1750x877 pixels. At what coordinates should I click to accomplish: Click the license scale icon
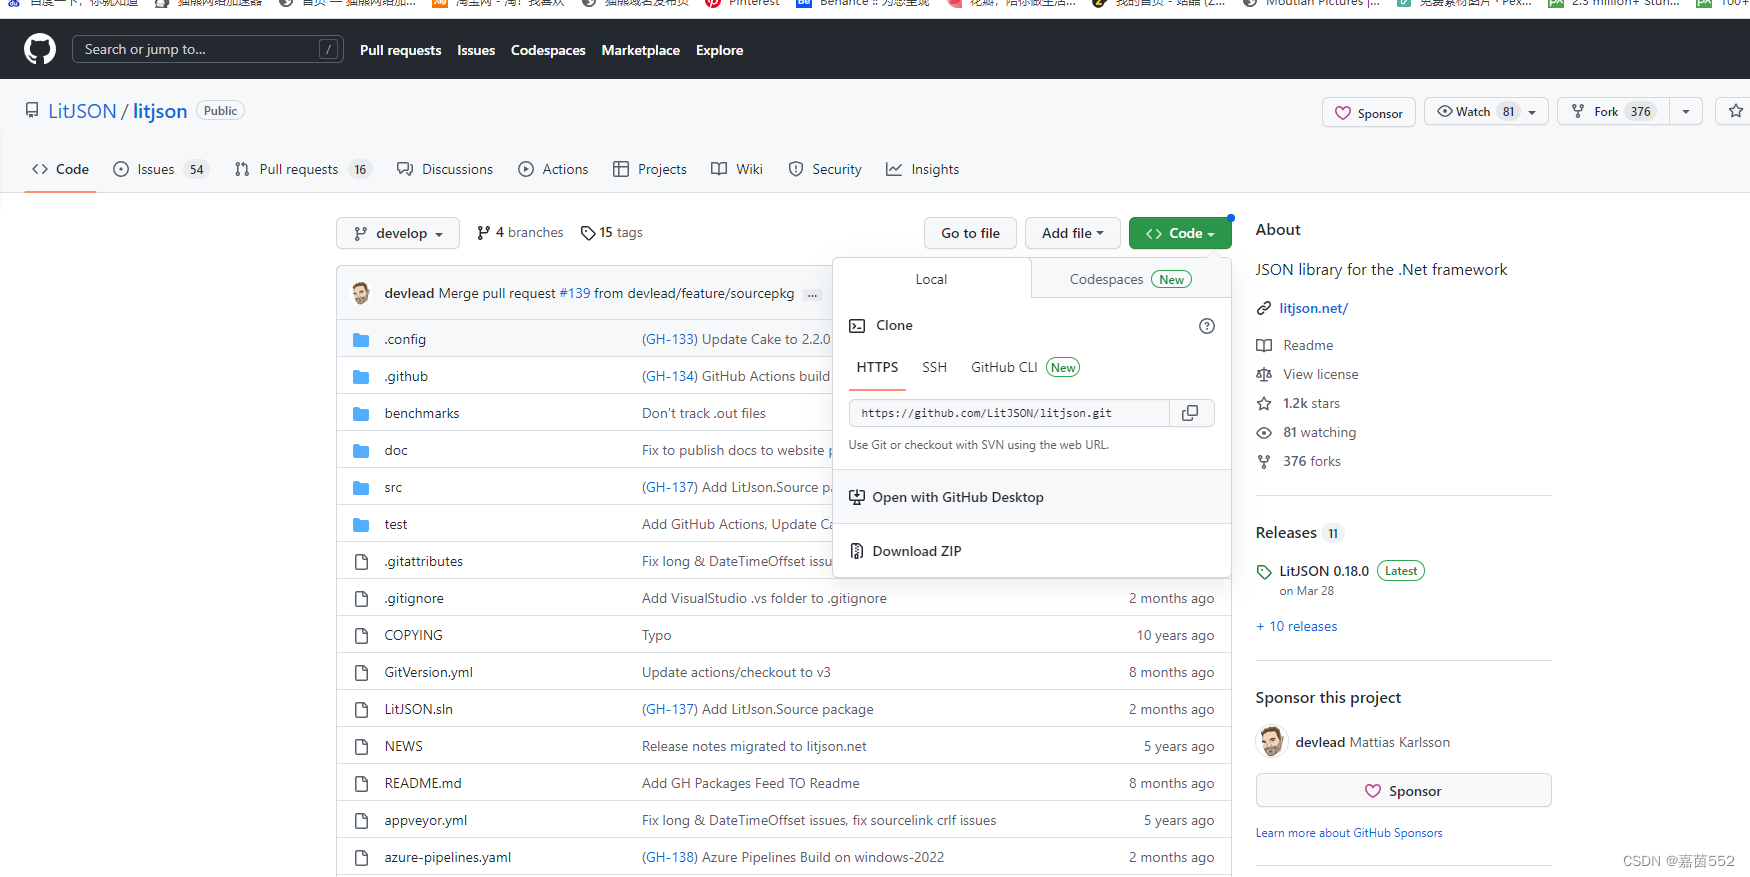click(1264, 374)
